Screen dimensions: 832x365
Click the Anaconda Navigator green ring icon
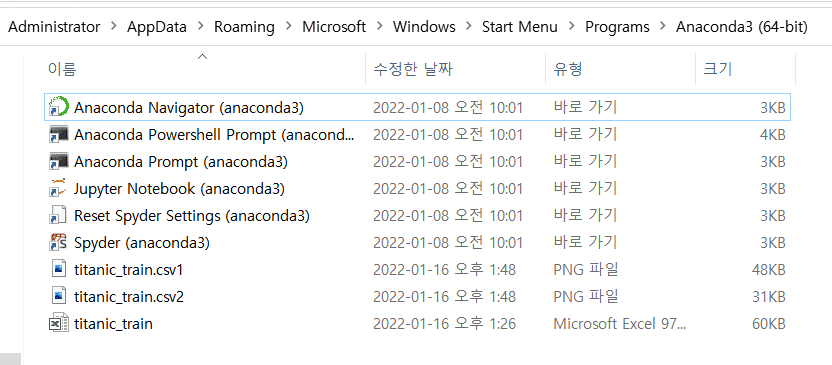tap(58, 107)
